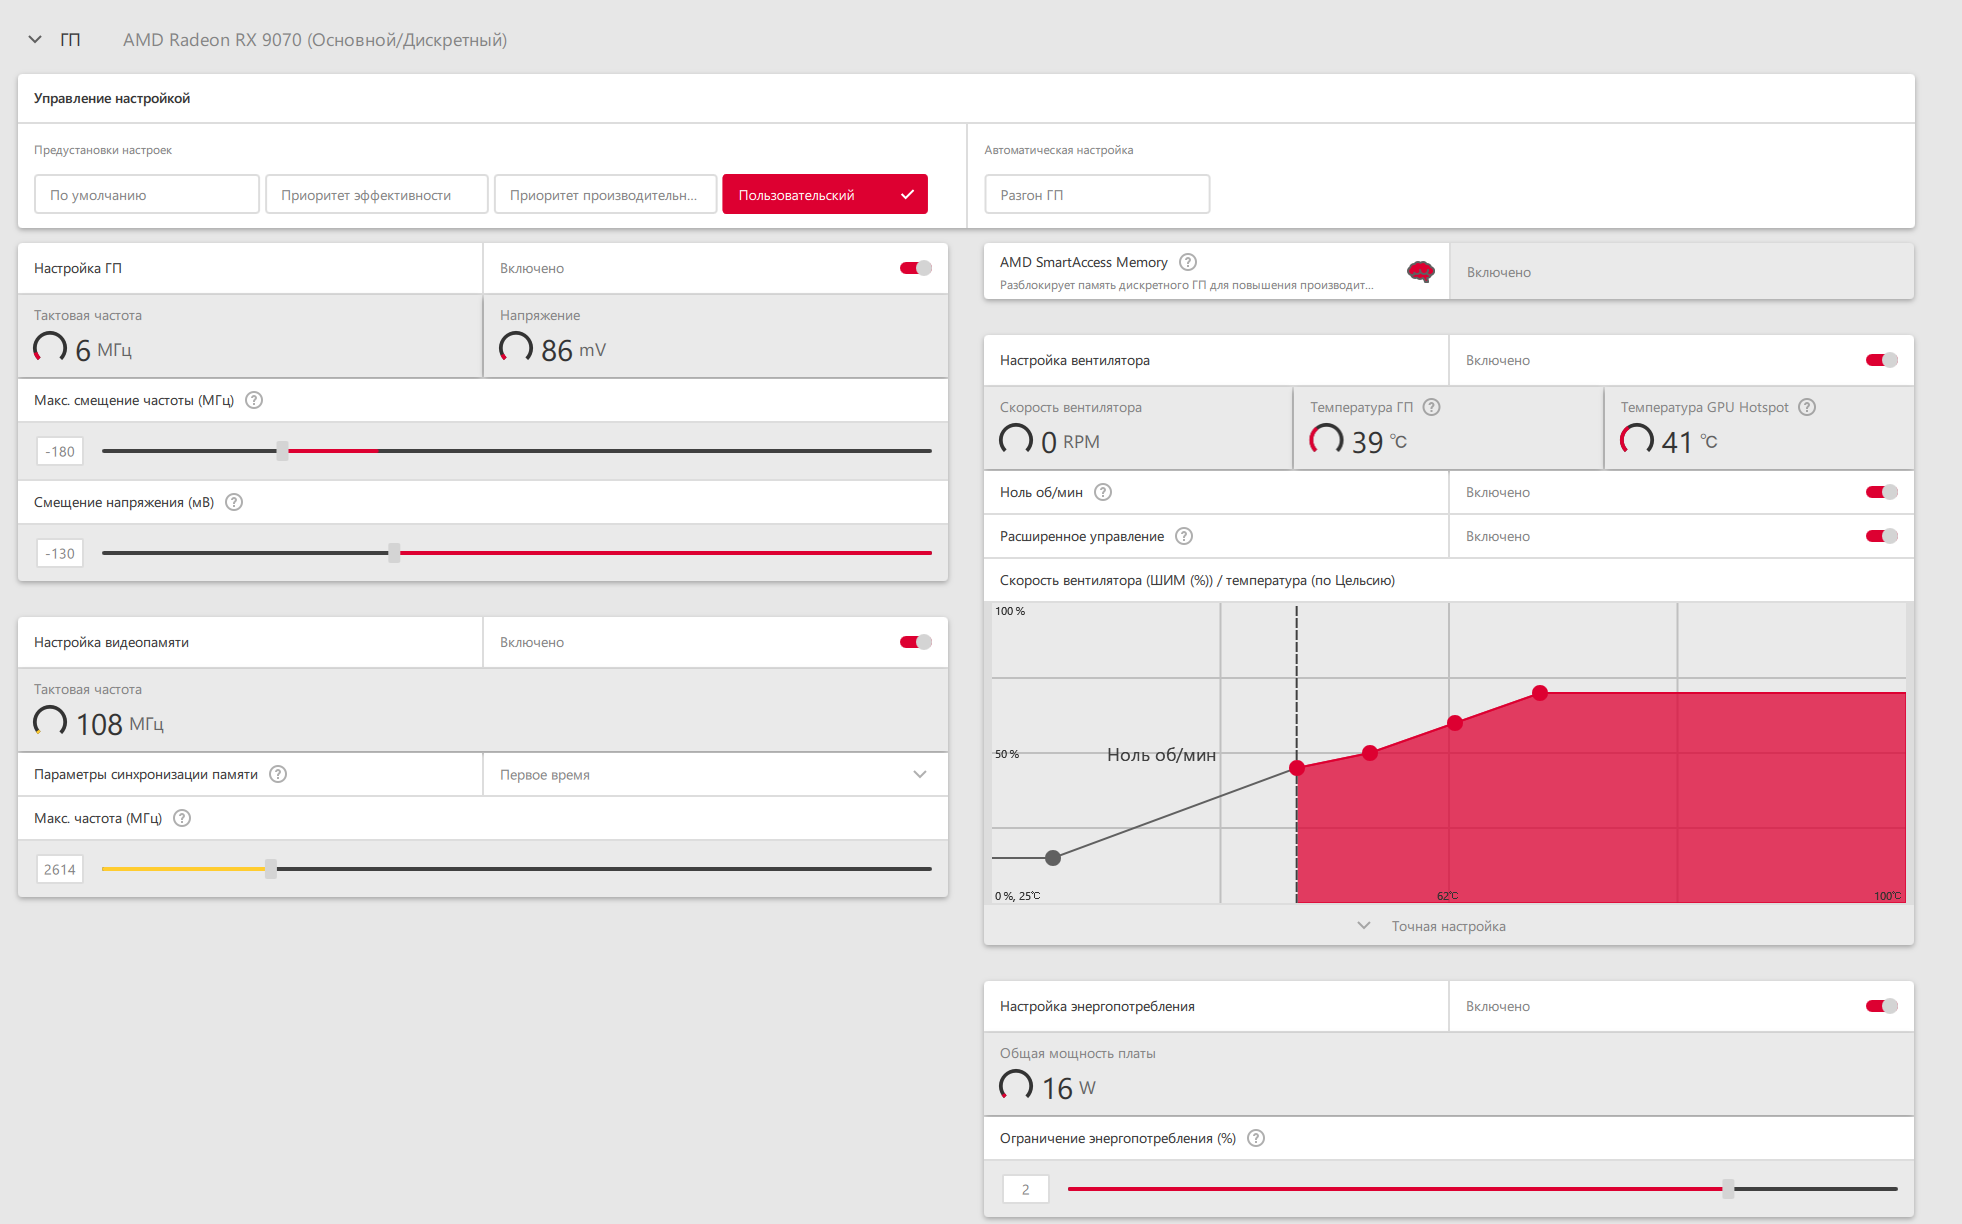The width and height of the screenshot is (1962, 1224).
Task: Collapse the ГП section chevron
Action: click(x=36, y=40)
